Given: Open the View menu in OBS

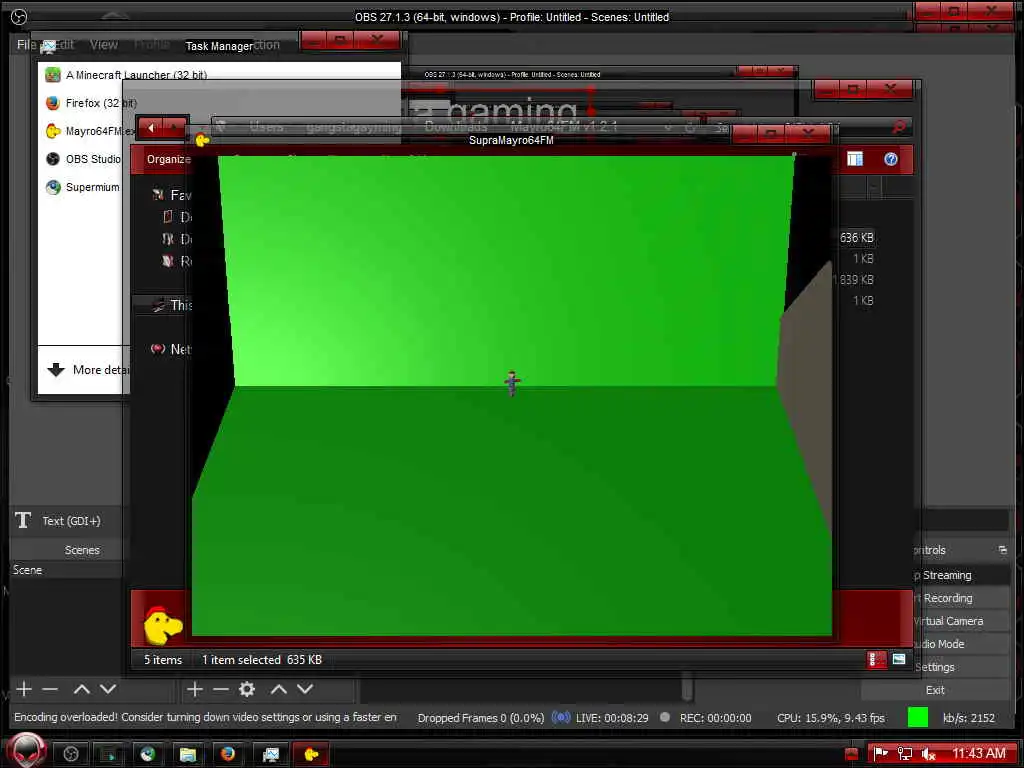Looking at the screenshot, I should coord(104,44).
